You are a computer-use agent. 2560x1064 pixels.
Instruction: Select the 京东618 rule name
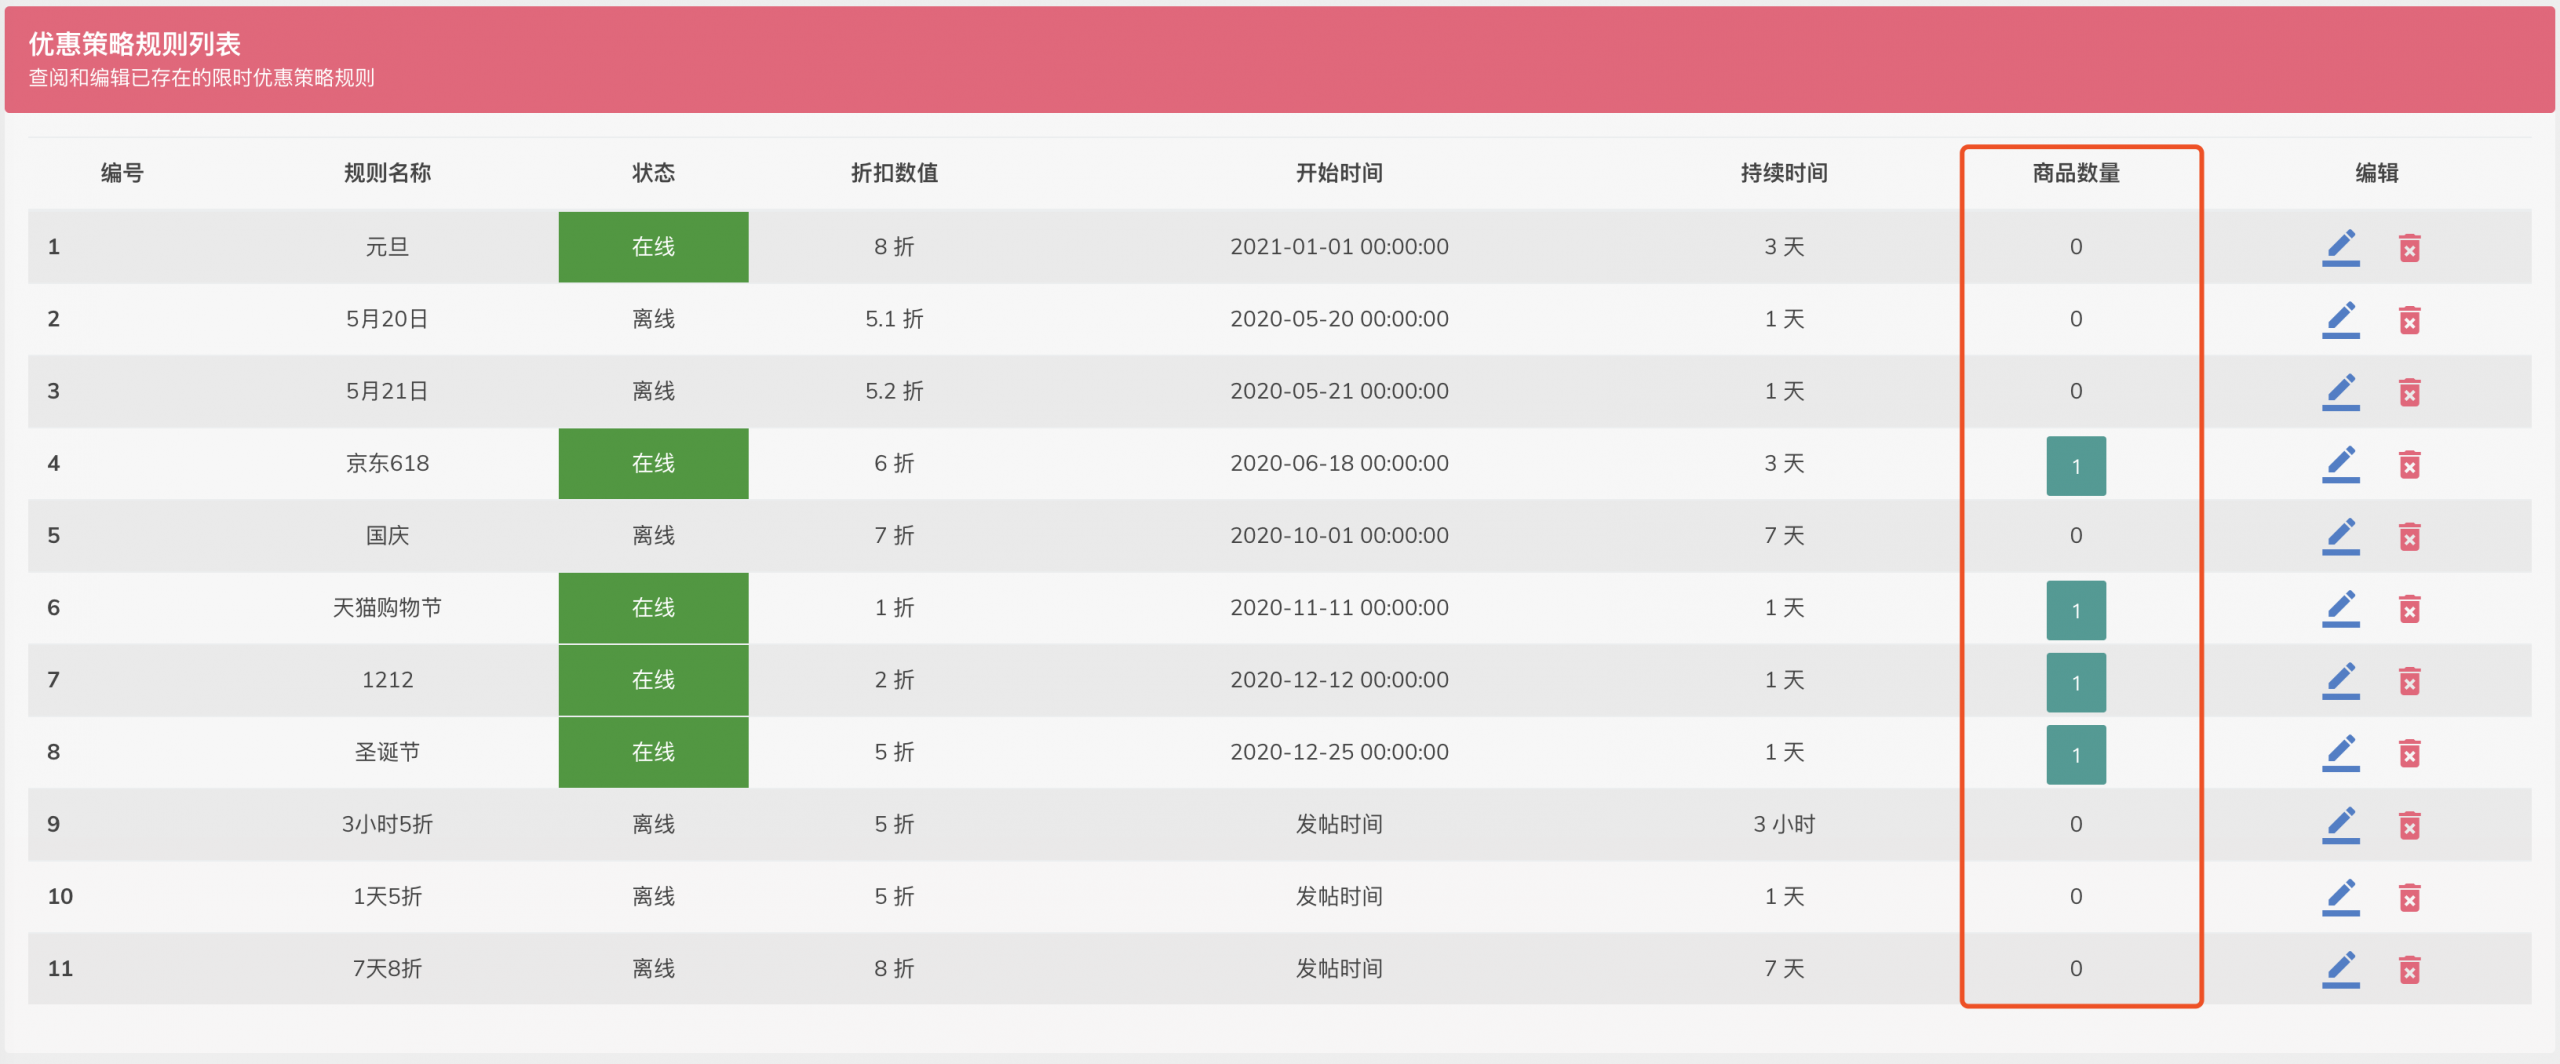click(x=387, y=463)
